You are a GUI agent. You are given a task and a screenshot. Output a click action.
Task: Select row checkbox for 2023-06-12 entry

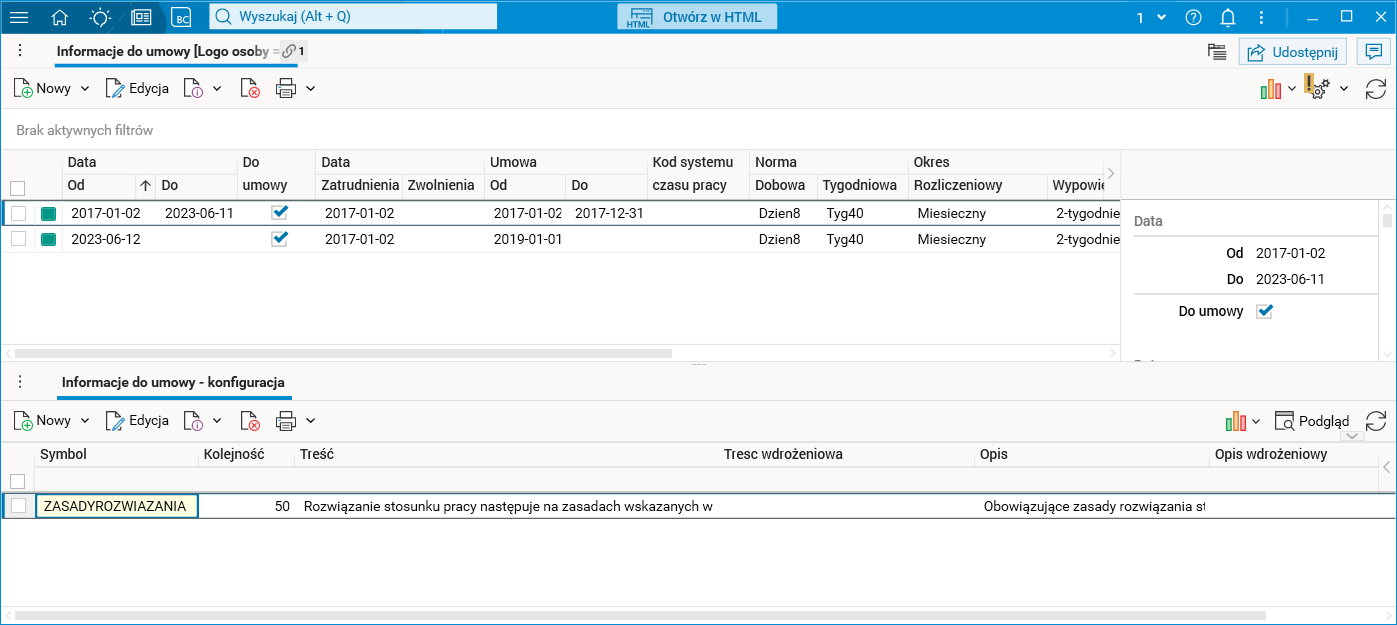click(18, 239)
